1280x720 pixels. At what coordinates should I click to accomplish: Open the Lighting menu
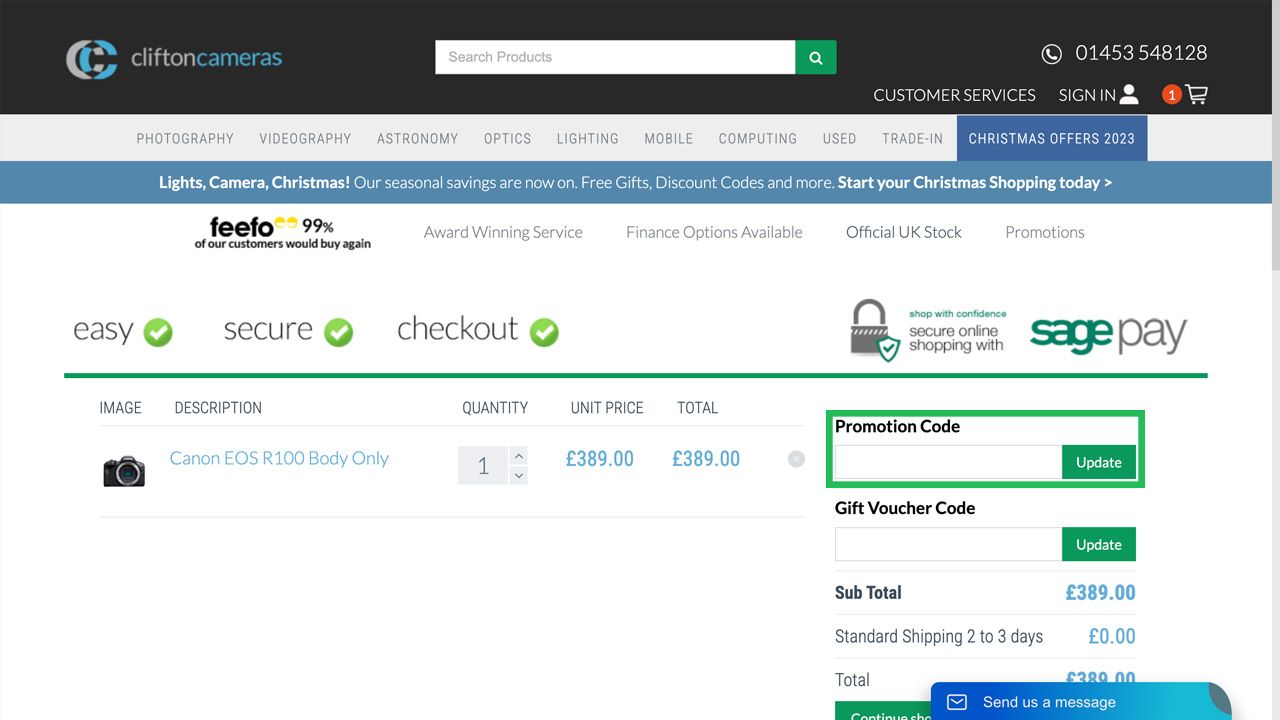click(x=587, y=138)
